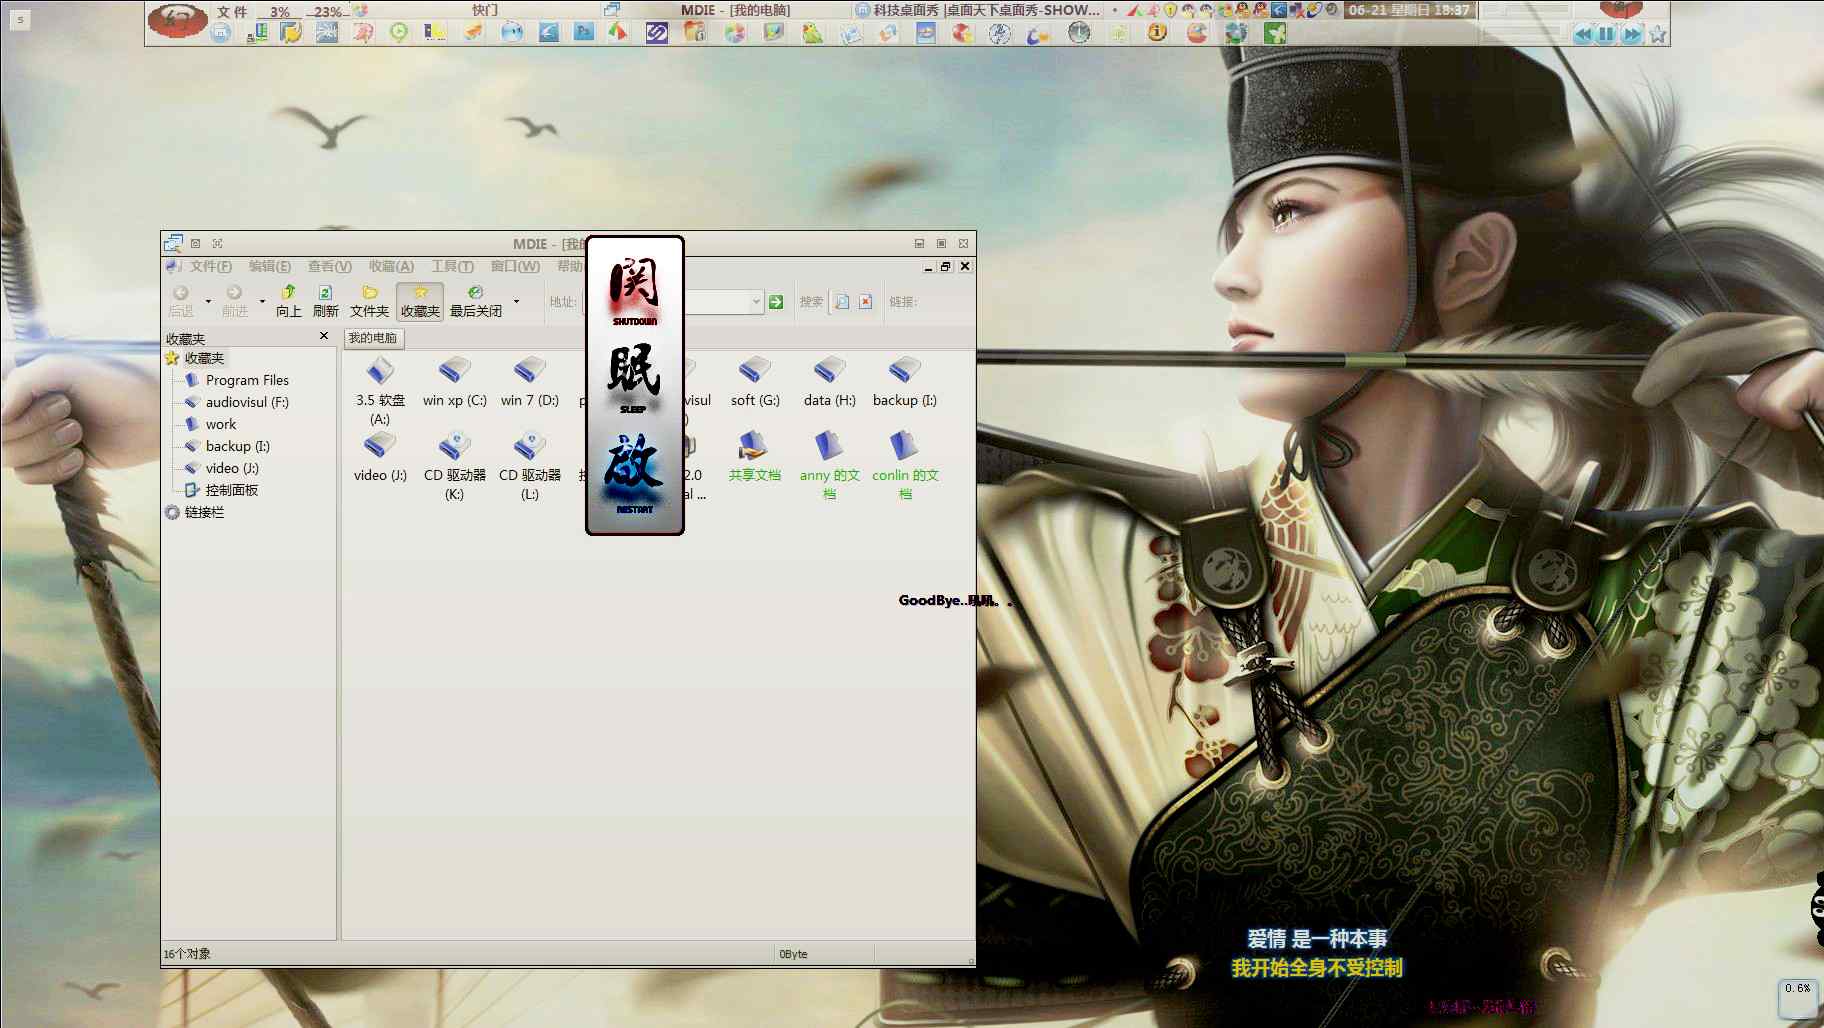Click the 最后关闭 toolbar button
The width and height of the screenshot is (1824, 1028).
tap(476, 300)
